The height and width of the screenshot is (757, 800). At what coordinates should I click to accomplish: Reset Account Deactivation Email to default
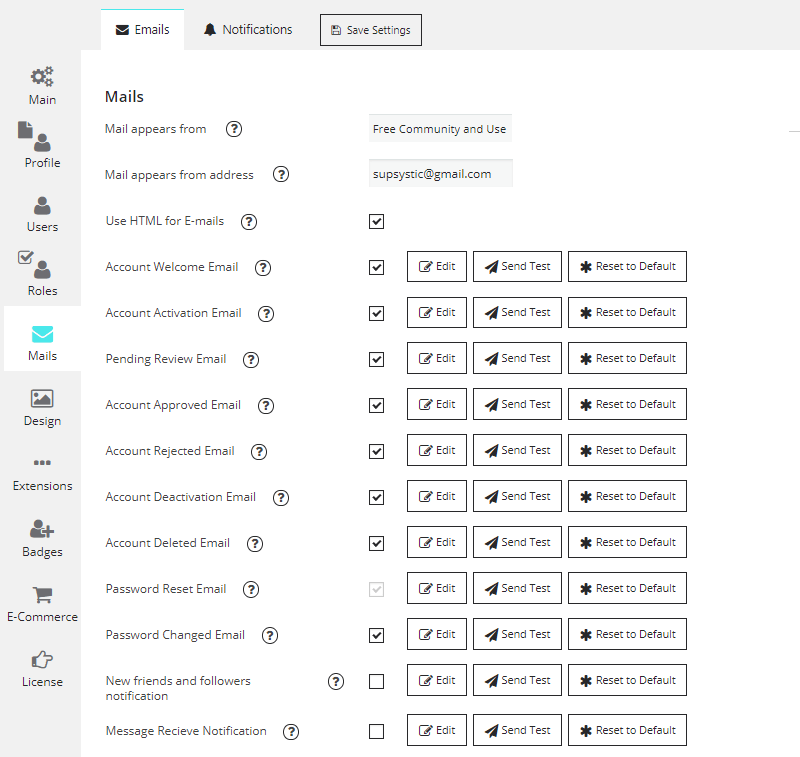point(628,496)
